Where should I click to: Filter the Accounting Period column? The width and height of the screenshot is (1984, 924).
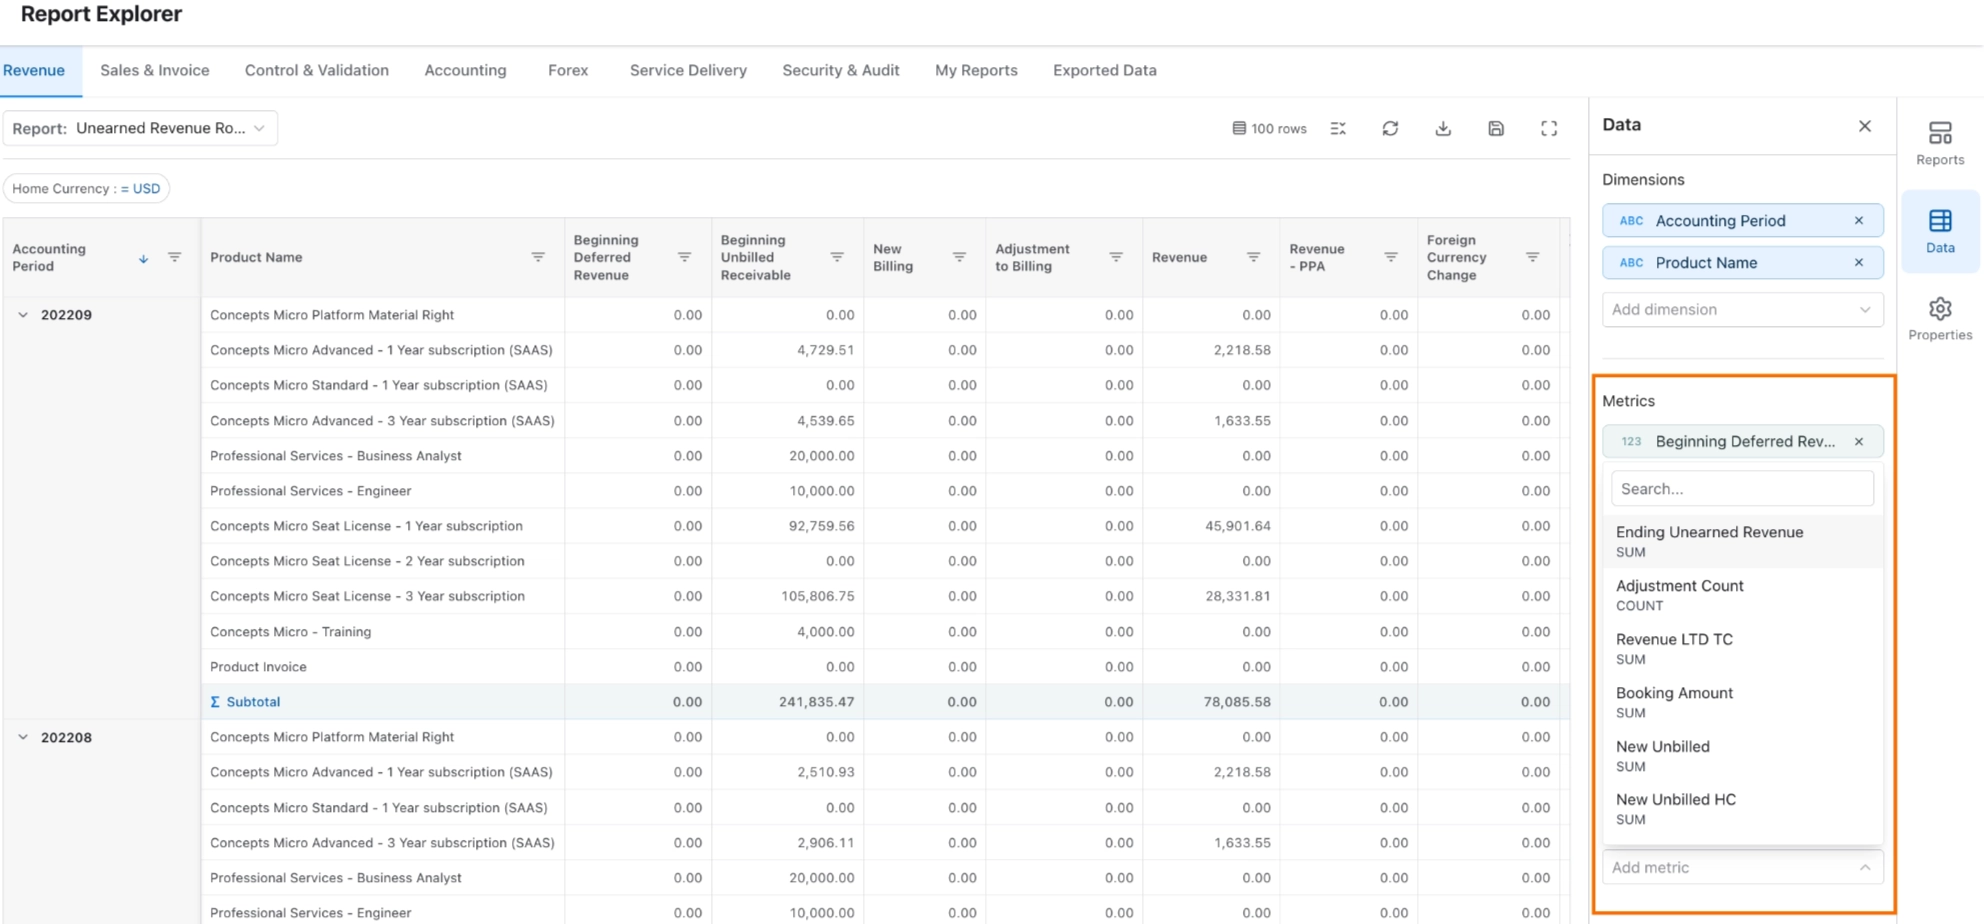tap(174, 257)
